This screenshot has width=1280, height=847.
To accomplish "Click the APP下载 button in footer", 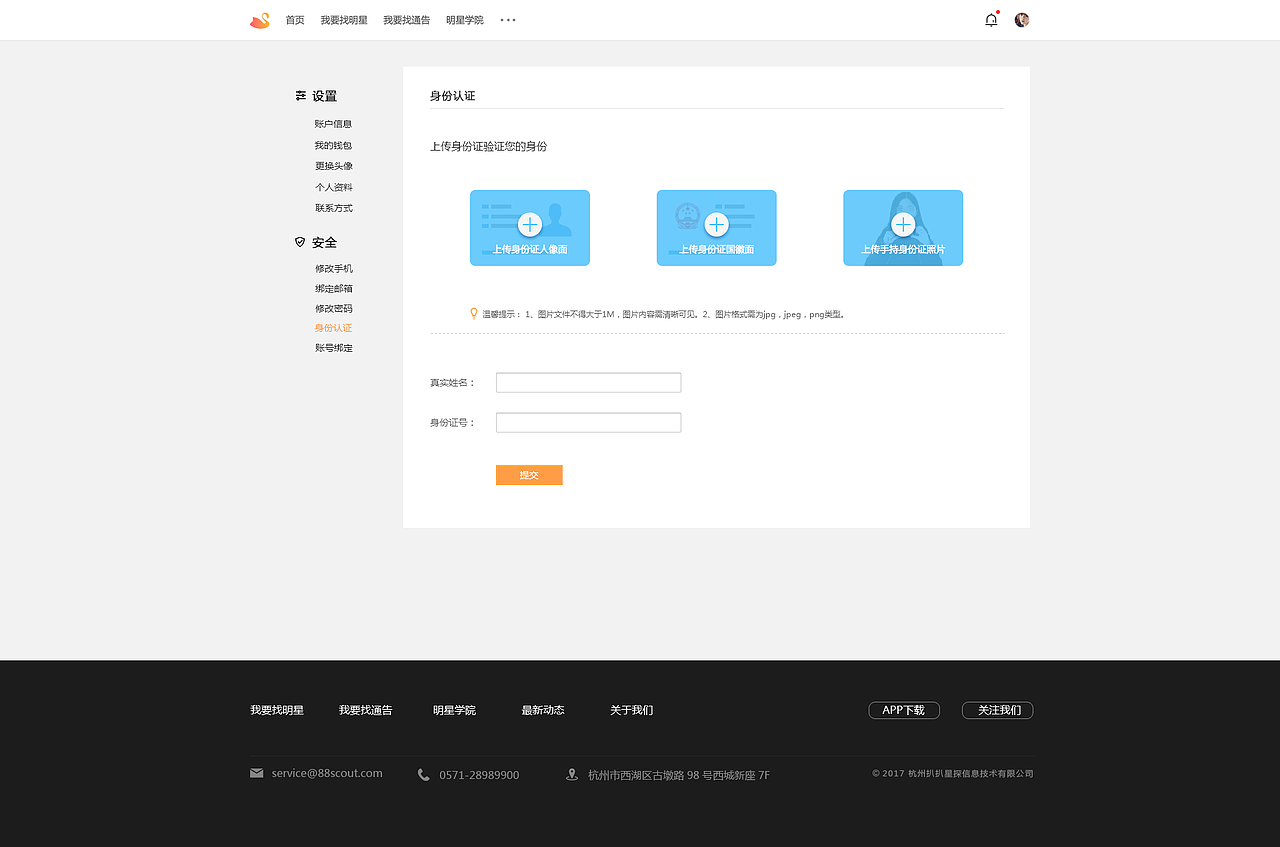I will tap(904, 710).
